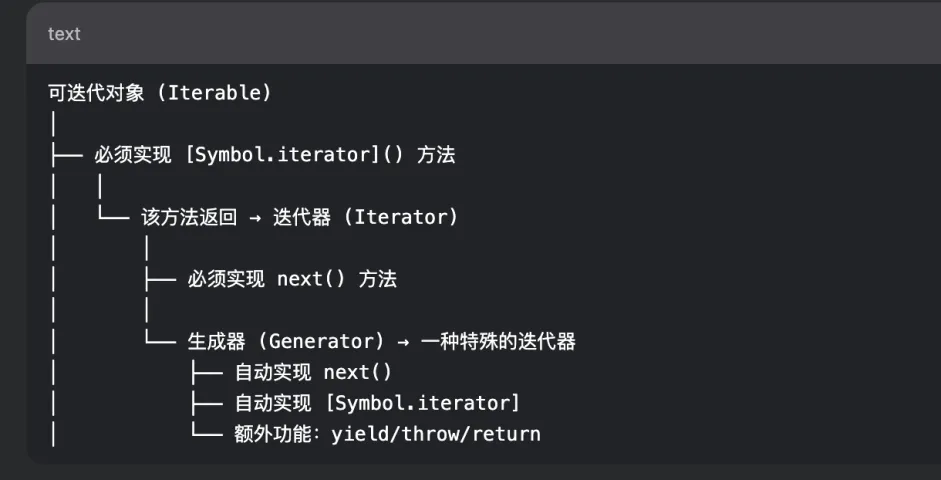Select the 自动实现 next() line
This screenshot has height=480, width=941.
[313, 372]
